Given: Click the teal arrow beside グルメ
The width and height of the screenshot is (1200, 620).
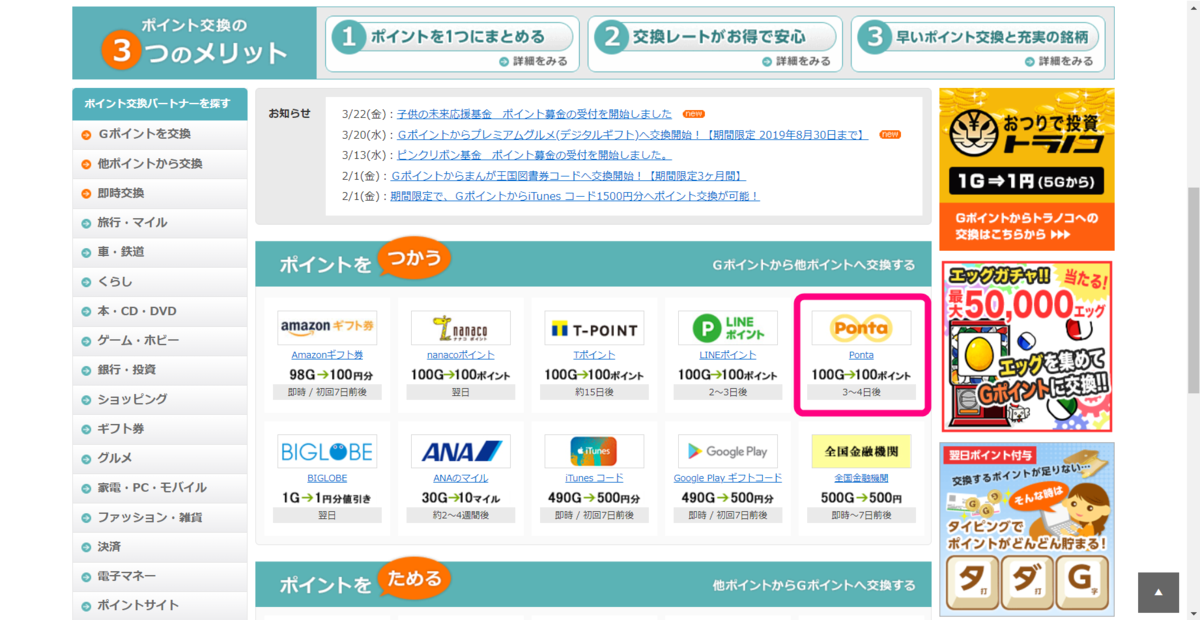Looking at the screenshot, I should tap(87, 458).
